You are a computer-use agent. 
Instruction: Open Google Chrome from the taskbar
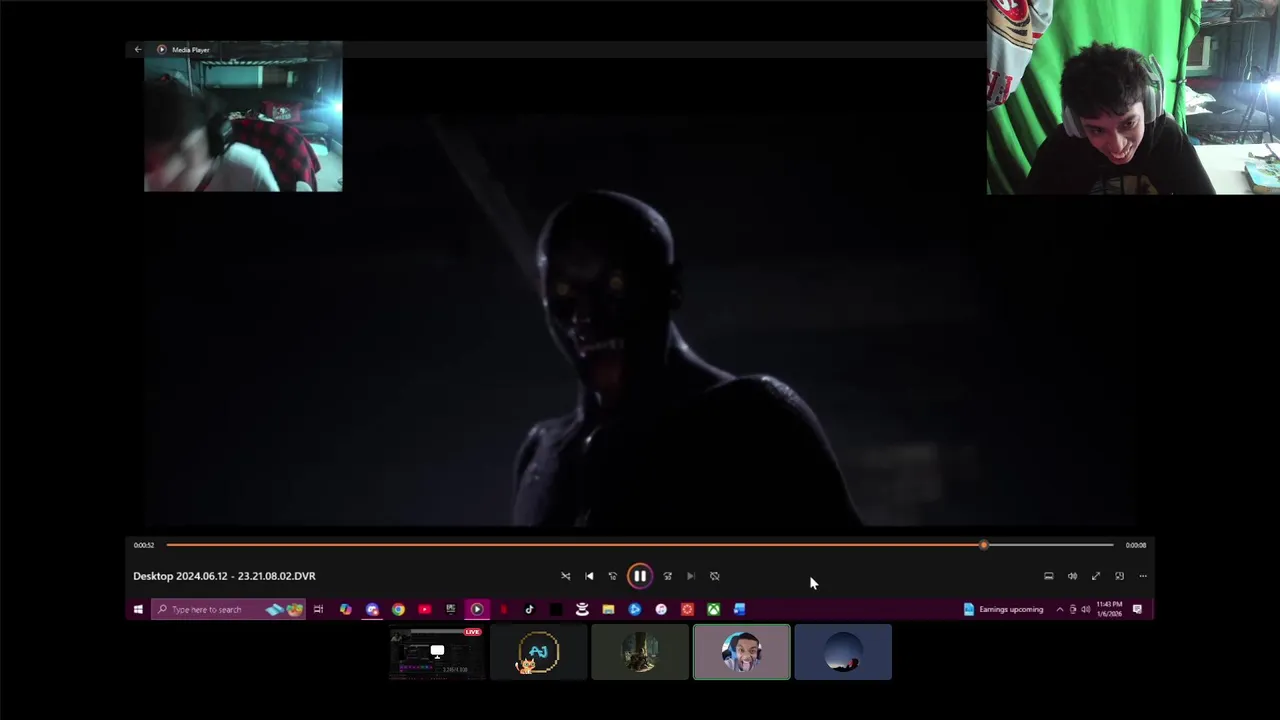398,609
